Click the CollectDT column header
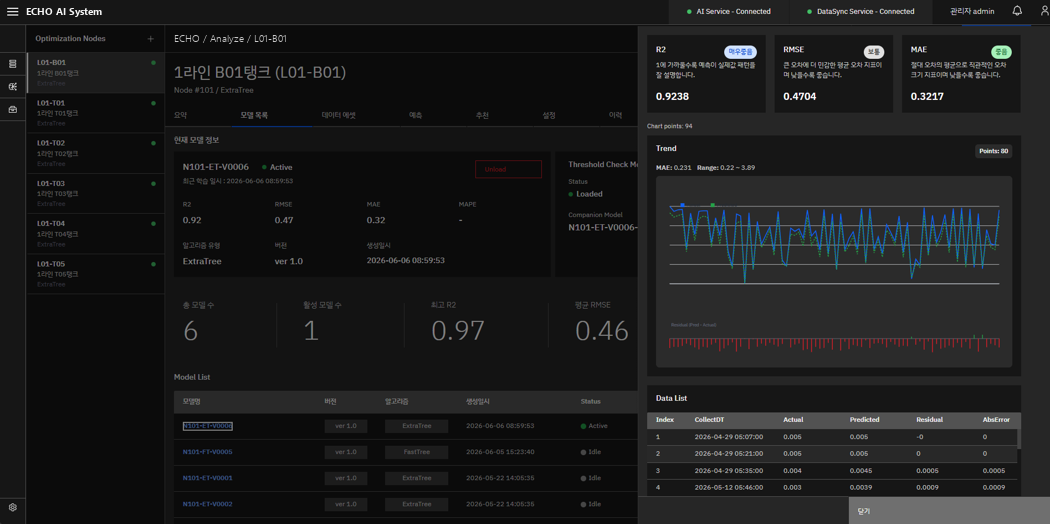 [710, 420]
